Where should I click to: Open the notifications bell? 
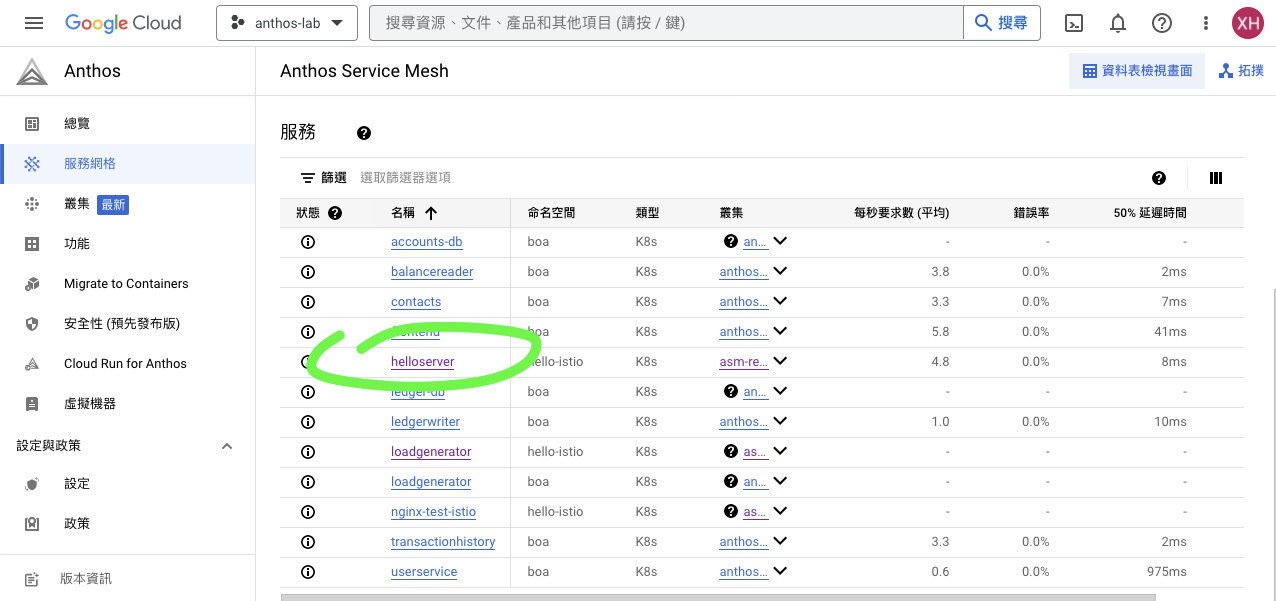point(1118,23)
